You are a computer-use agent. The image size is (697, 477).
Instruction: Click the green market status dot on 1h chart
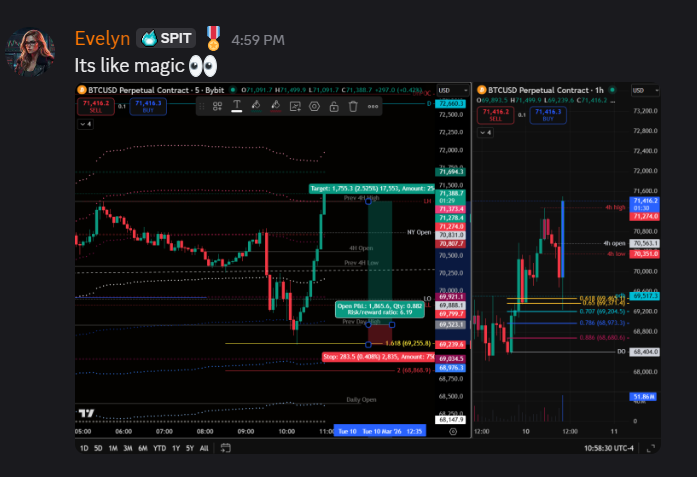tap(612, 90)
